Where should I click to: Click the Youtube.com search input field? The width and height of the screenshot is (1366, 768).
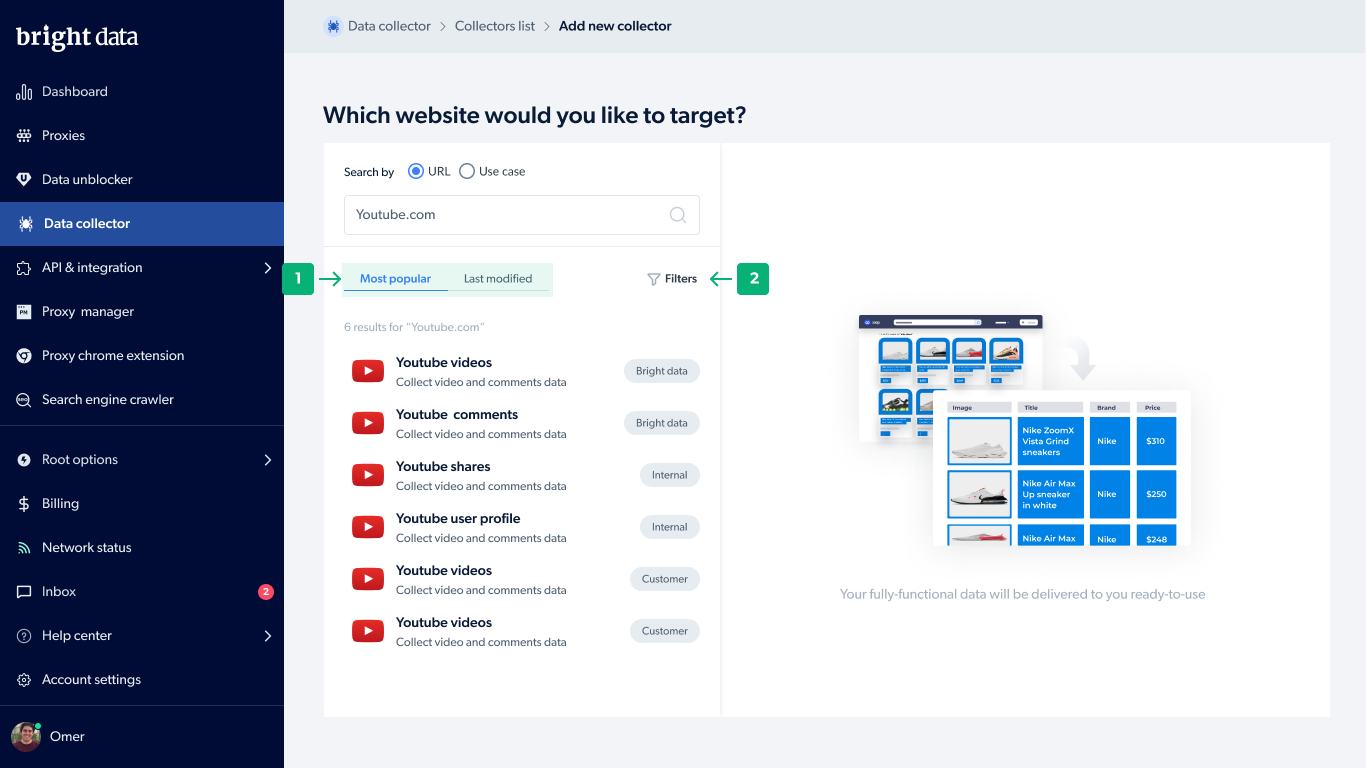(522, 215)
